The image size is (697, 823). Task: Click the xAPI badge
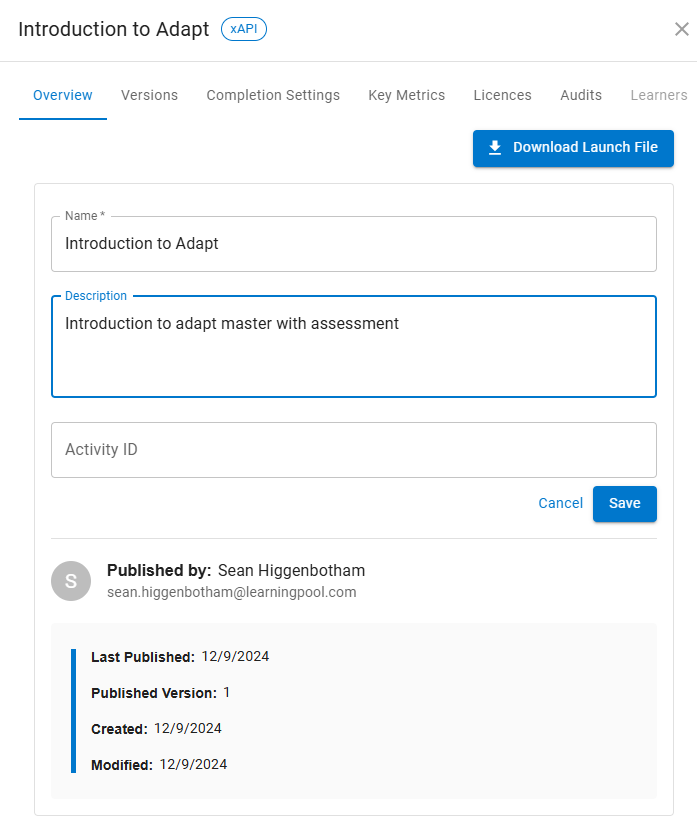pyautogui.click(x=244, y=29)
